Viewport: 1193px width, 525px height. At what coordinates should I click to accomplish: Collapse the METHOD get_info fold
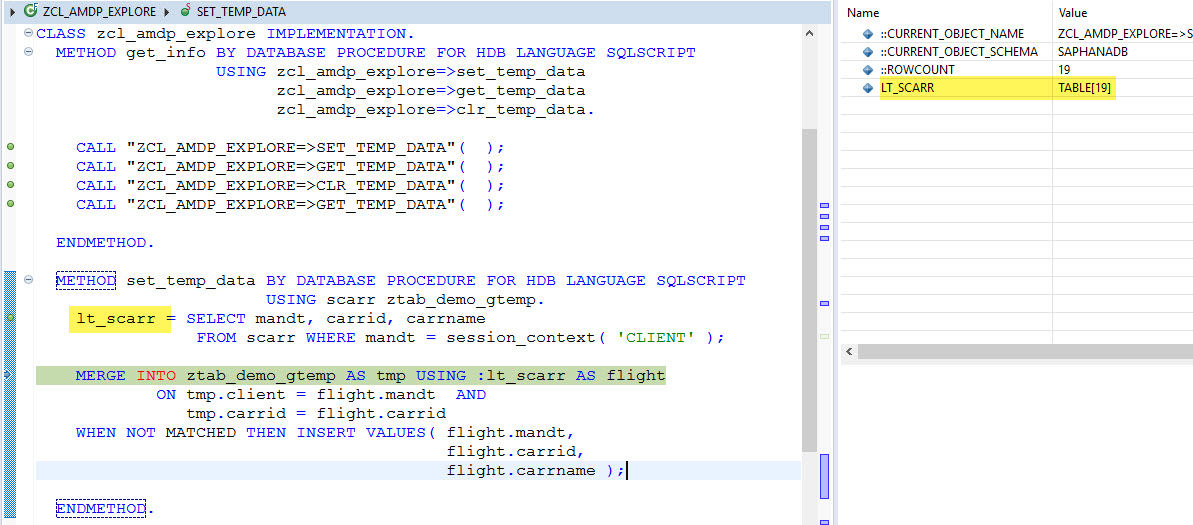coord(27,53)
